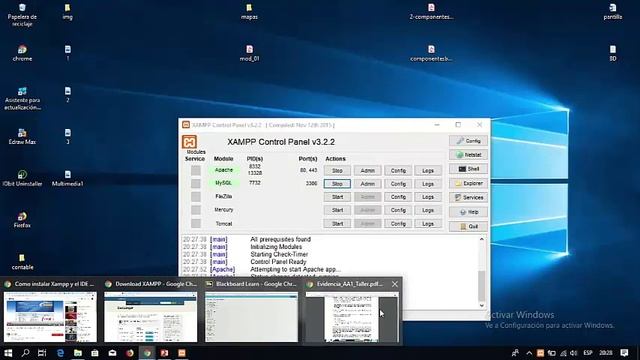Click the ESP language indicator
Image resolution: width=640 pixels, height=360 pixels.
588,353
